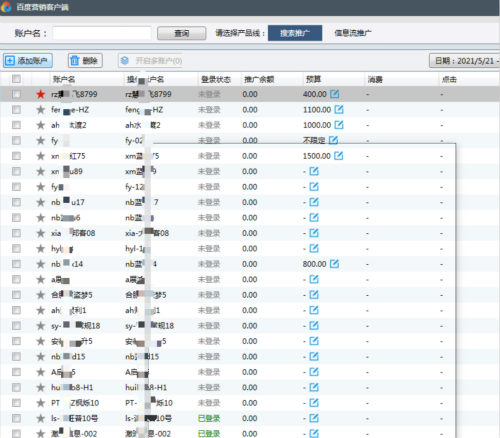This screenshot has width=500, height=438.
Task: Toggle select-all checkbox in table header
Action: 16,79
